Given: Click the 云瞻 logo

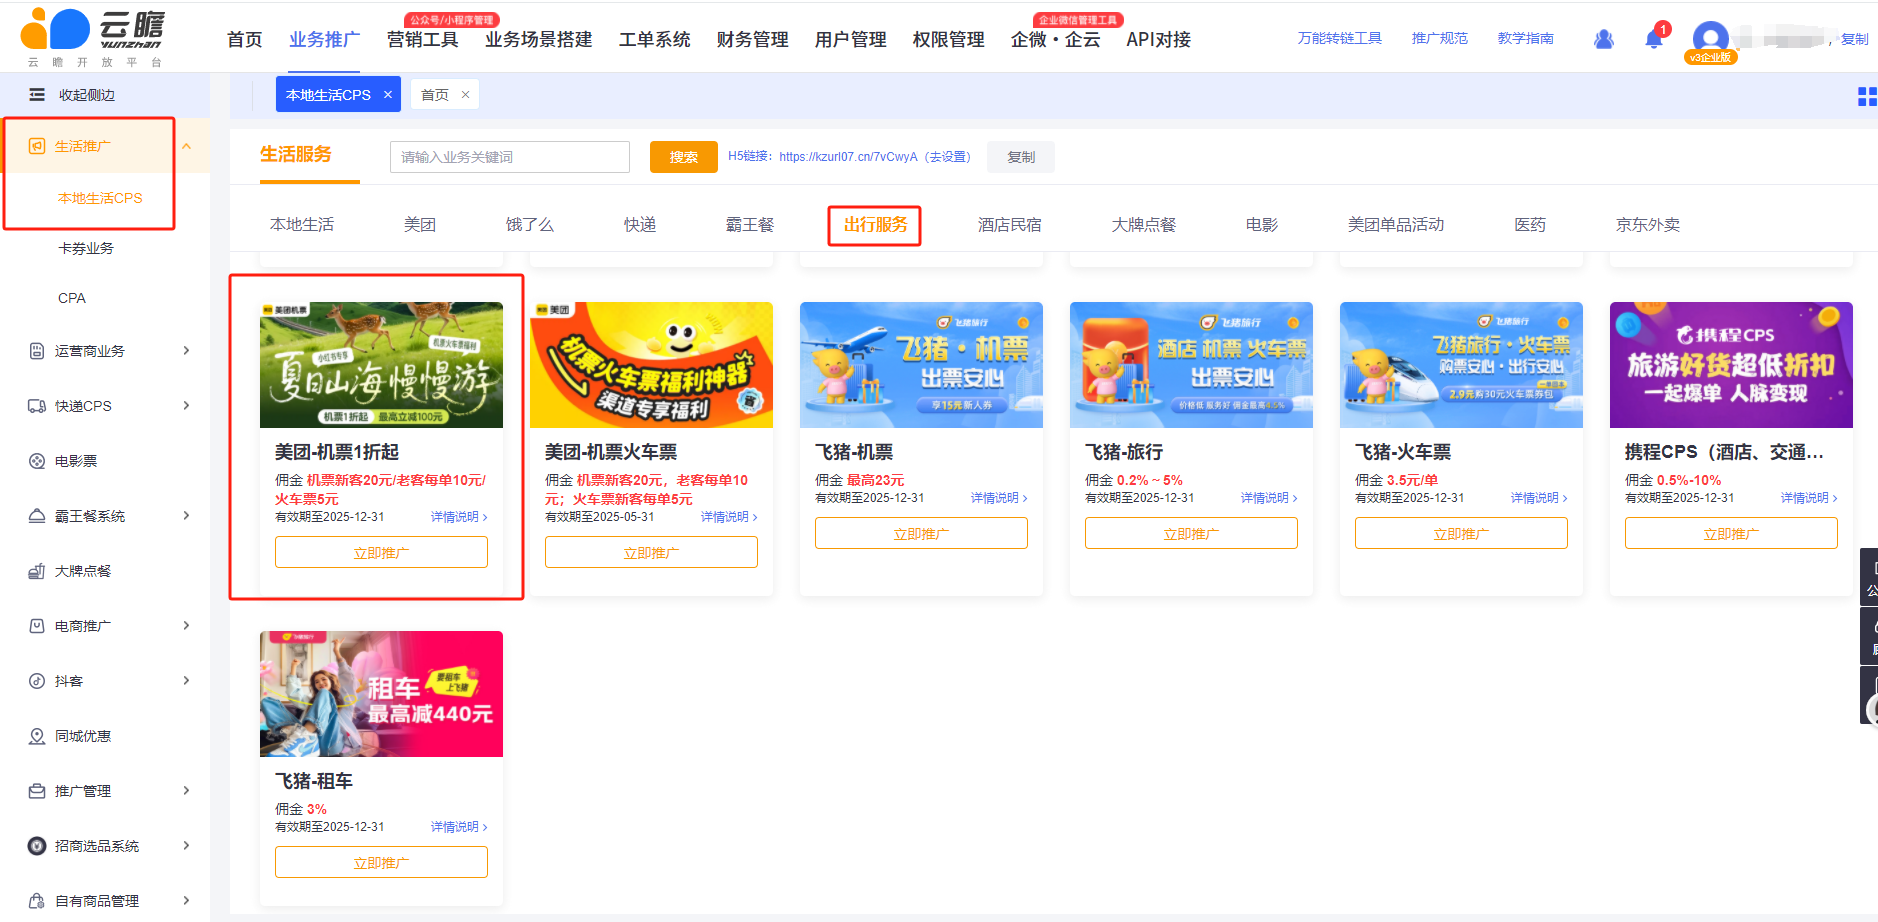Looking at the screenshot, I should coord(94,37).
